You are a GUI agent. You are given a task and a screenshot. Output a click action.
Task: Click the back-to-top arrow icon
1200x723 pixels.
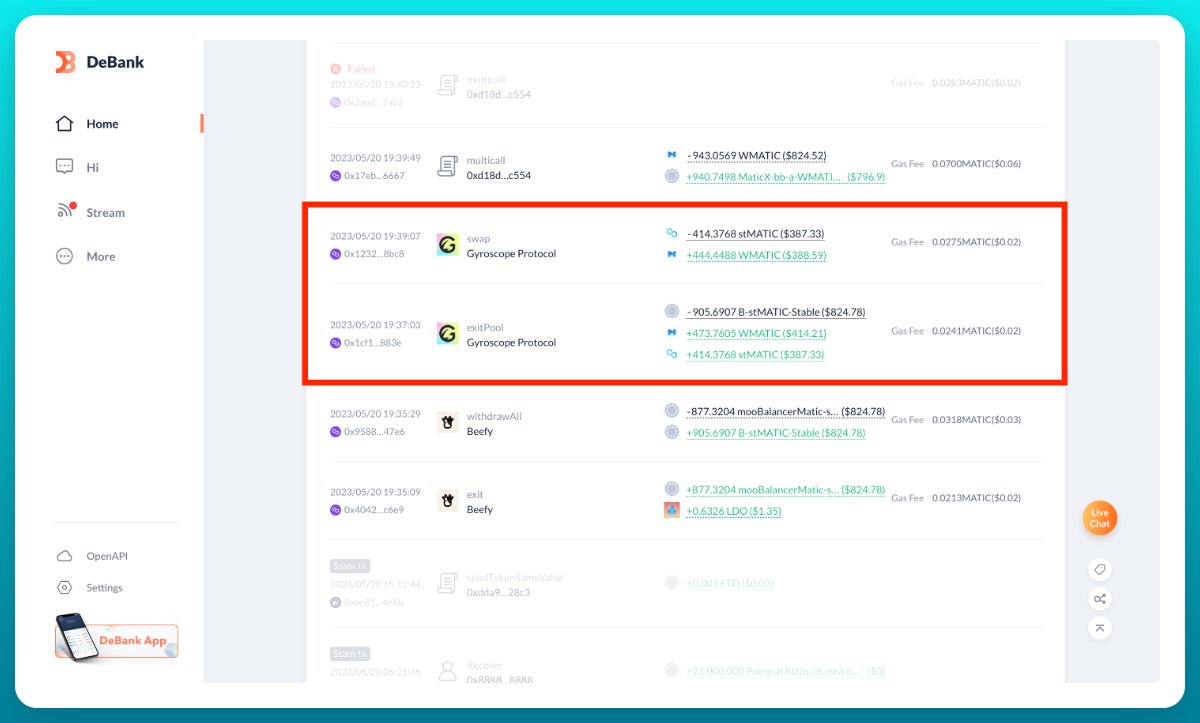coord(1099,628)
